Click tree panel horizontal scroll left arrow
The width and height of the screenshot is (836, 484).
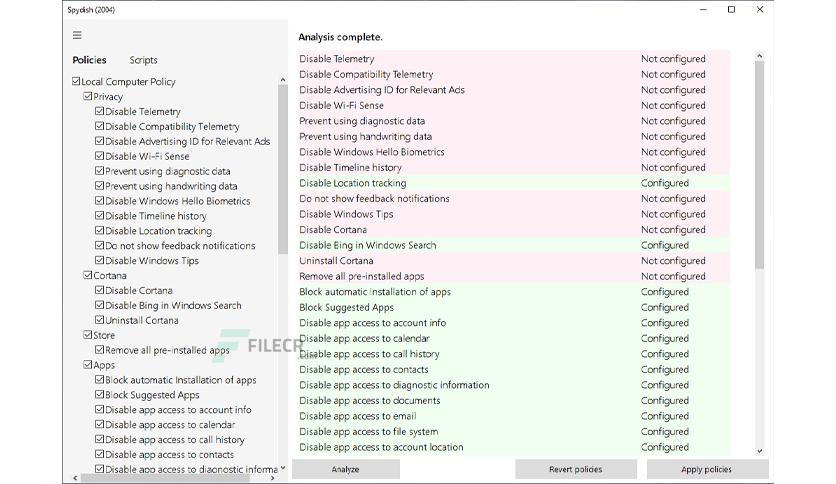coord(75,478)
